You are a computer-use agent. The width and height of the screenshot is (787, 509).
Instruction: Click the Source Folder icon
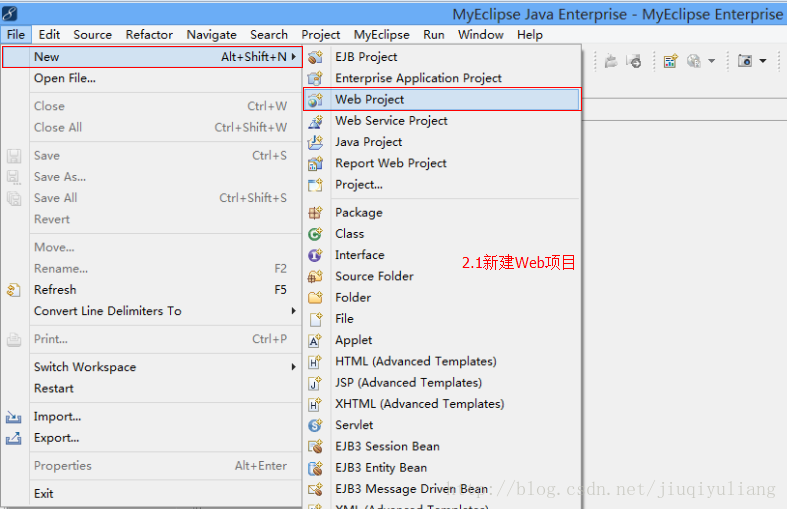[x=315, y=276]
